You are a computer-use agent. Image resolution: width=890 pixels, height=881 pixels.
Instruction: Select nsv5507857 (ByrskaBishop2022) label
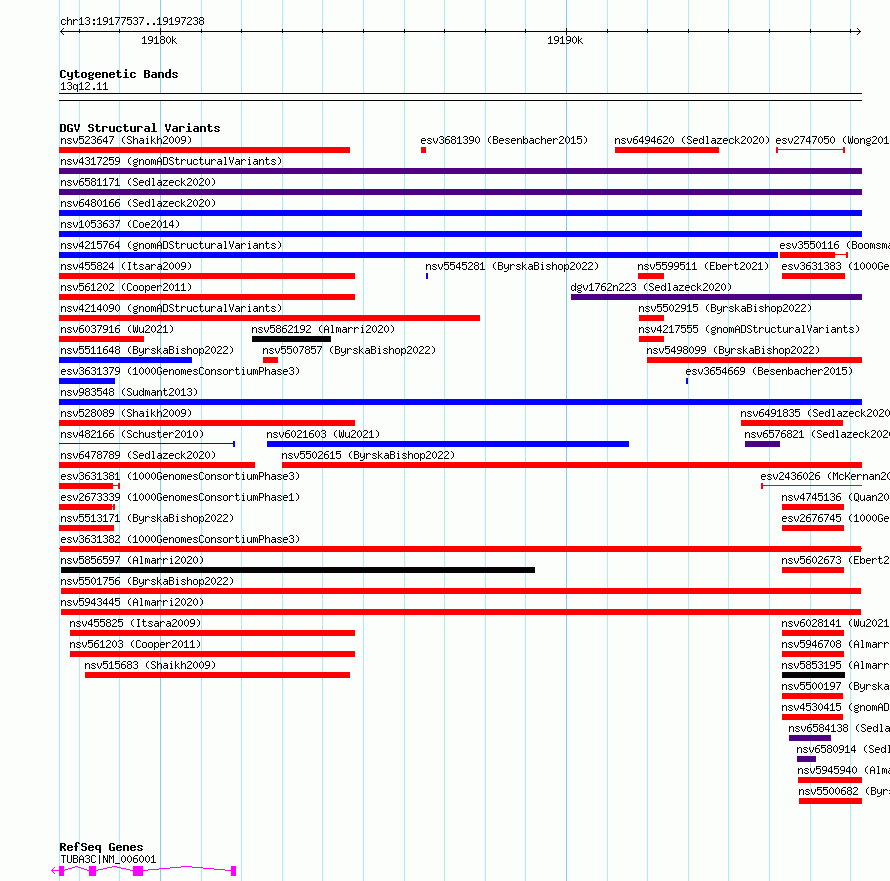coord(349,350)
